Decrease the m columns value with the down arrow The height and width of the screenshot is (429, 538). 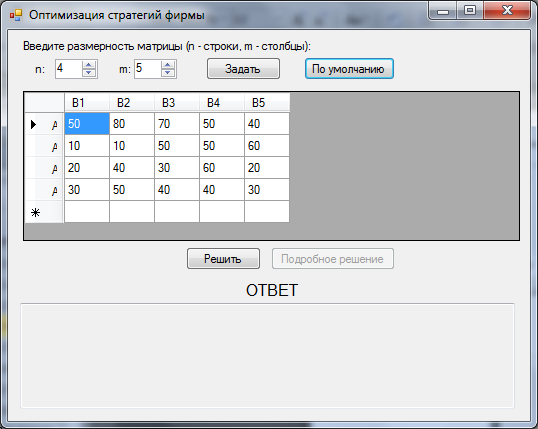coord(167,73)
